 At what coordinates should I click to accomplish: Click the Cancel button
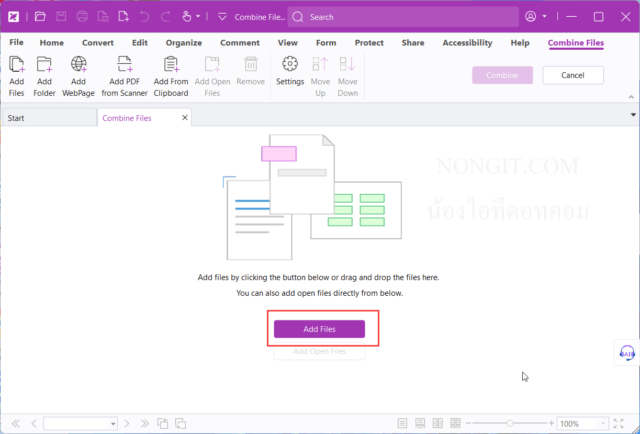click(573, 75)
